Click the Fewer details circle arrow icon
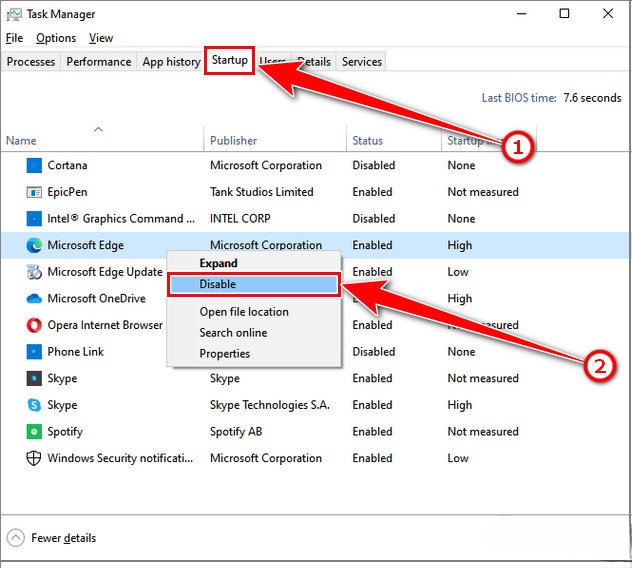This screenshot has width=632, height=568. [x=16, y=538]
